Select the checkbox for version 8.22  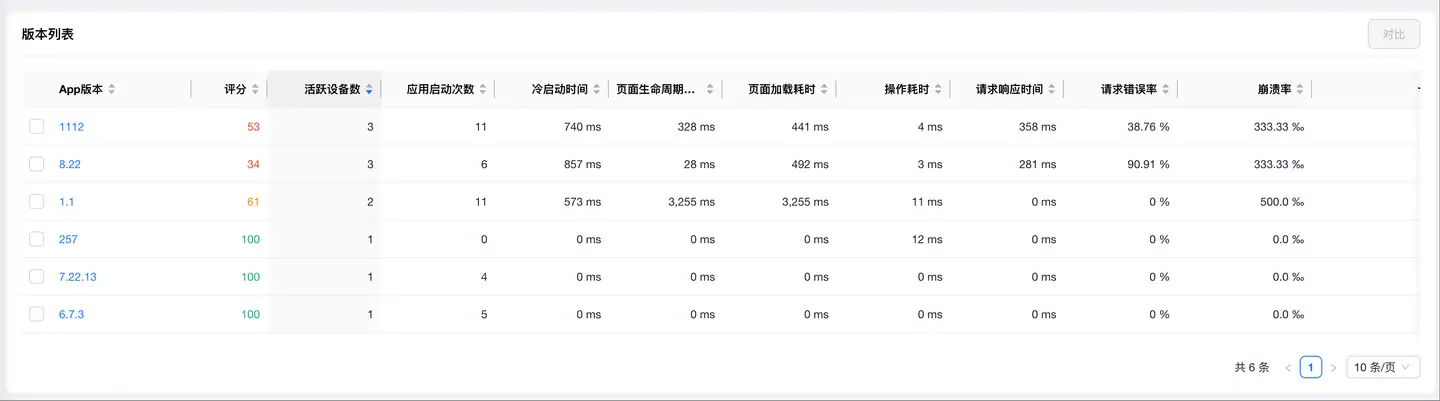click(37, 164)
